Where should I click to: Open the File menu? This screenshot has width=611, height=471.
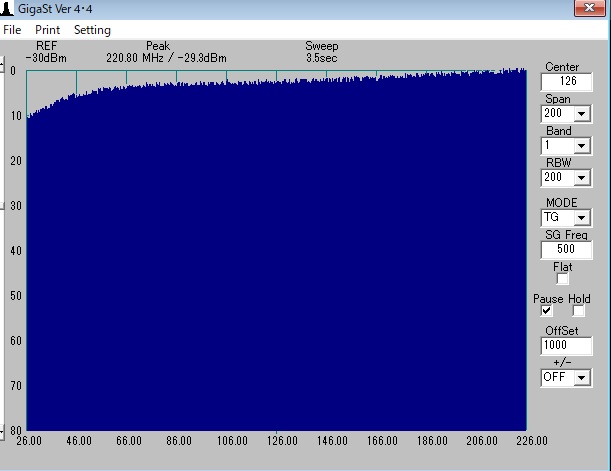tap(12, 30)
